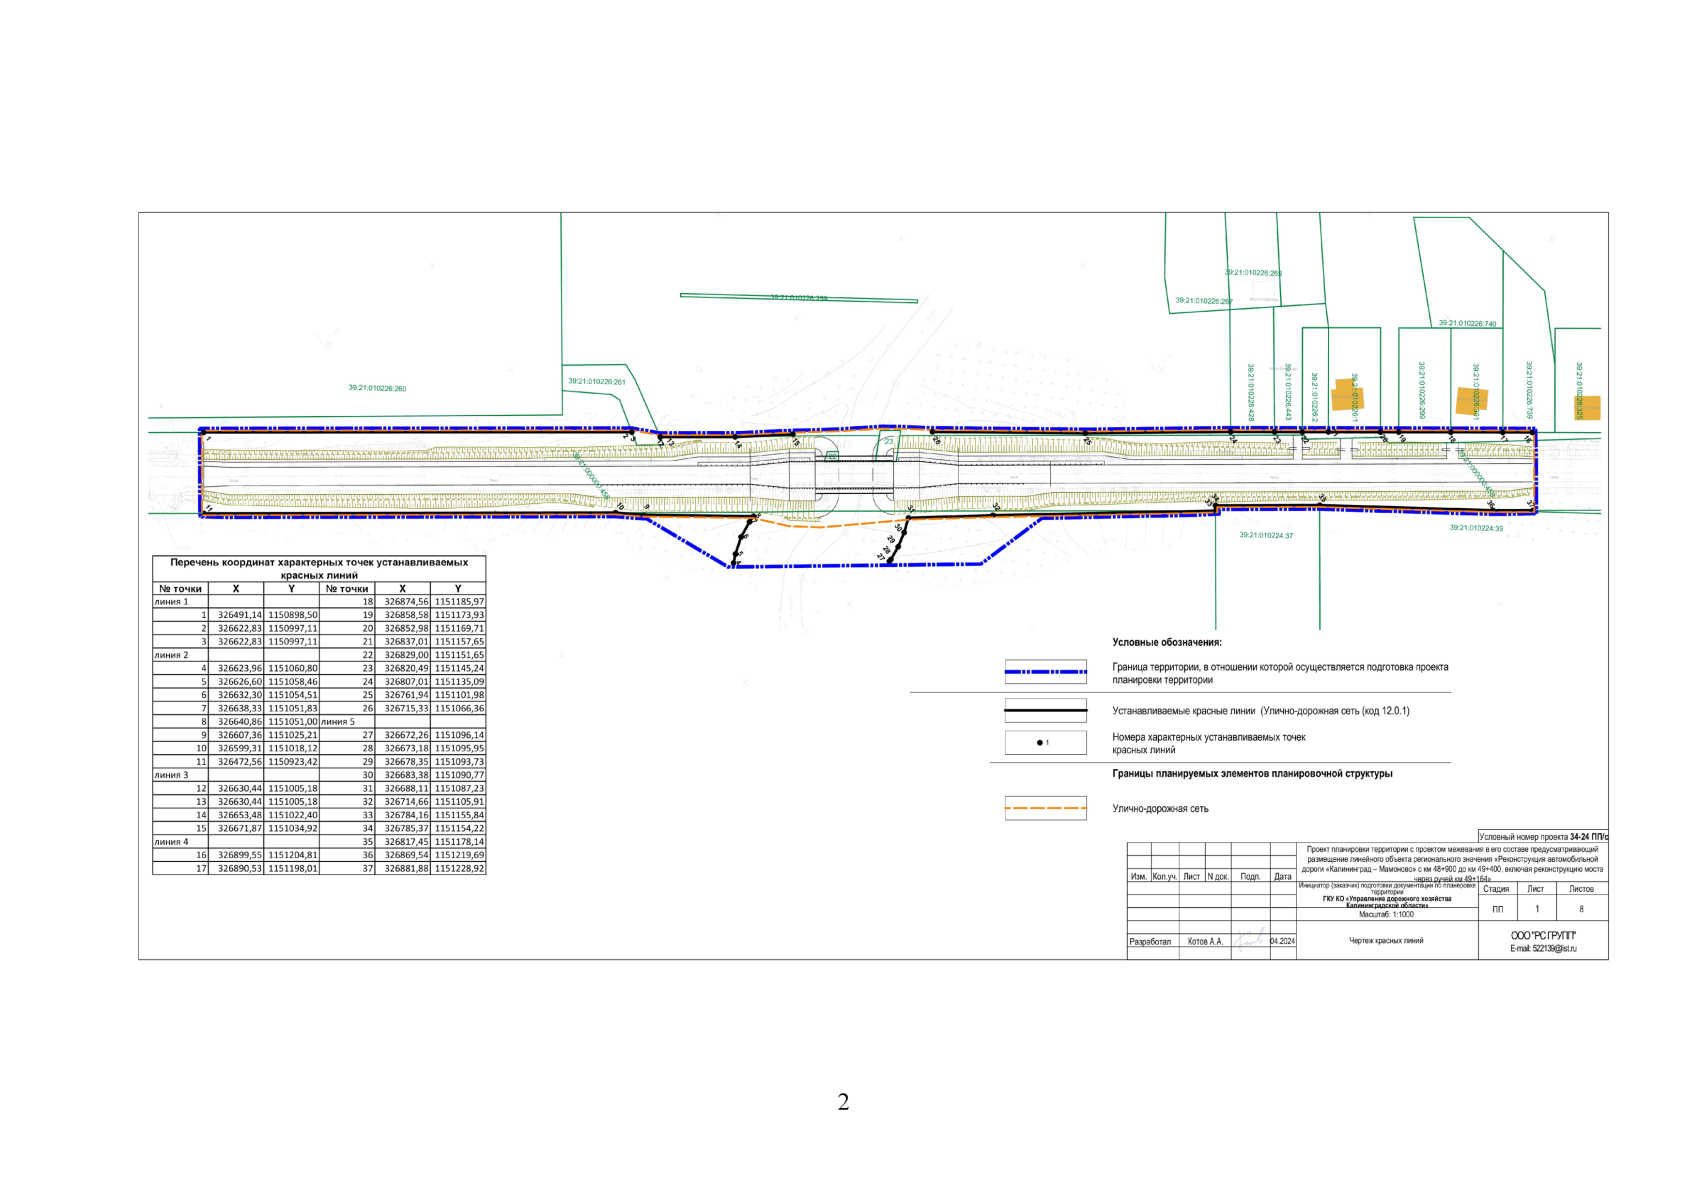1699x1200 pixels.
Task: Click the 'Чертеж красных линий' drawing title cell
Action: point(1386,941)
